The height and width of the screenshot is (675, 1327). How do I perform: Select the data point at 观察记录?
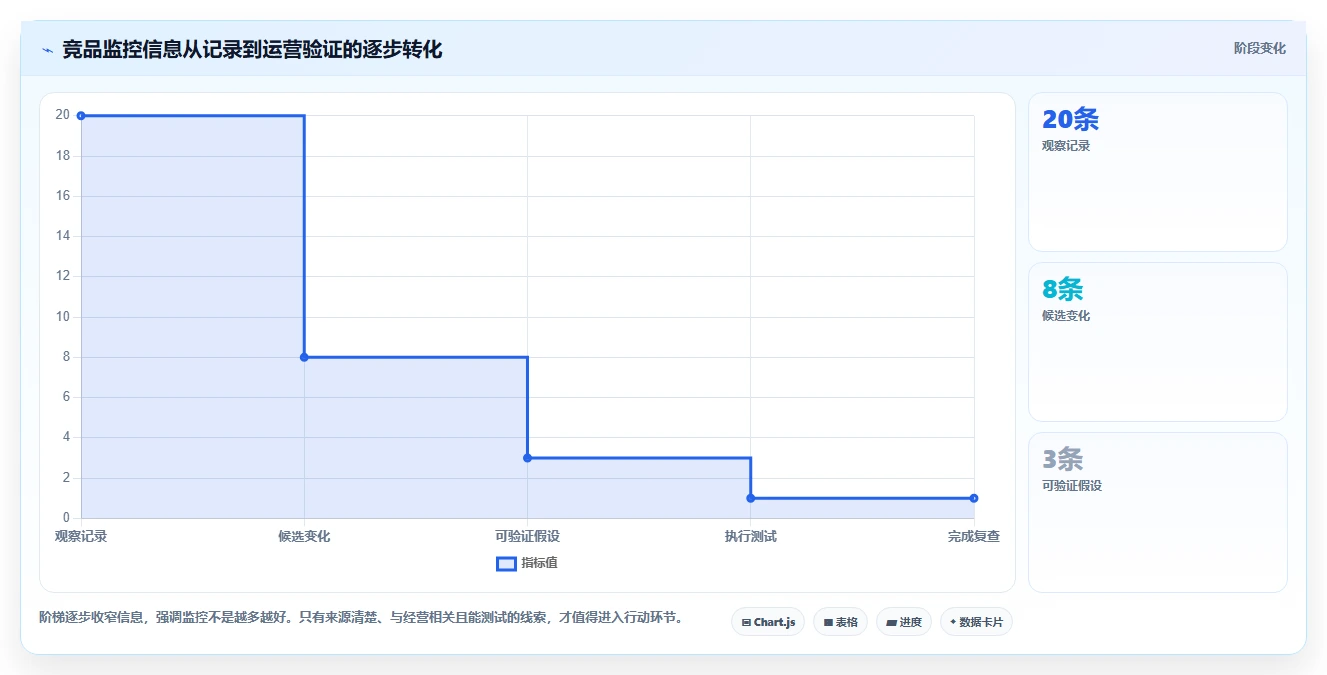(x=81, y=116)
